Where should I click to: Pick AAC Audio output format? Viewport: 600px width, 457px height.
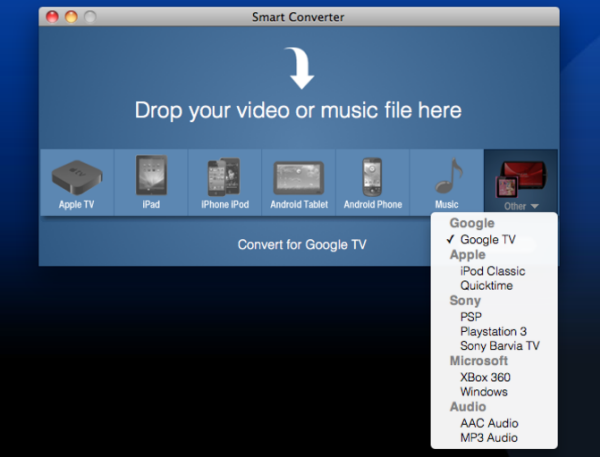pos(489,423)
